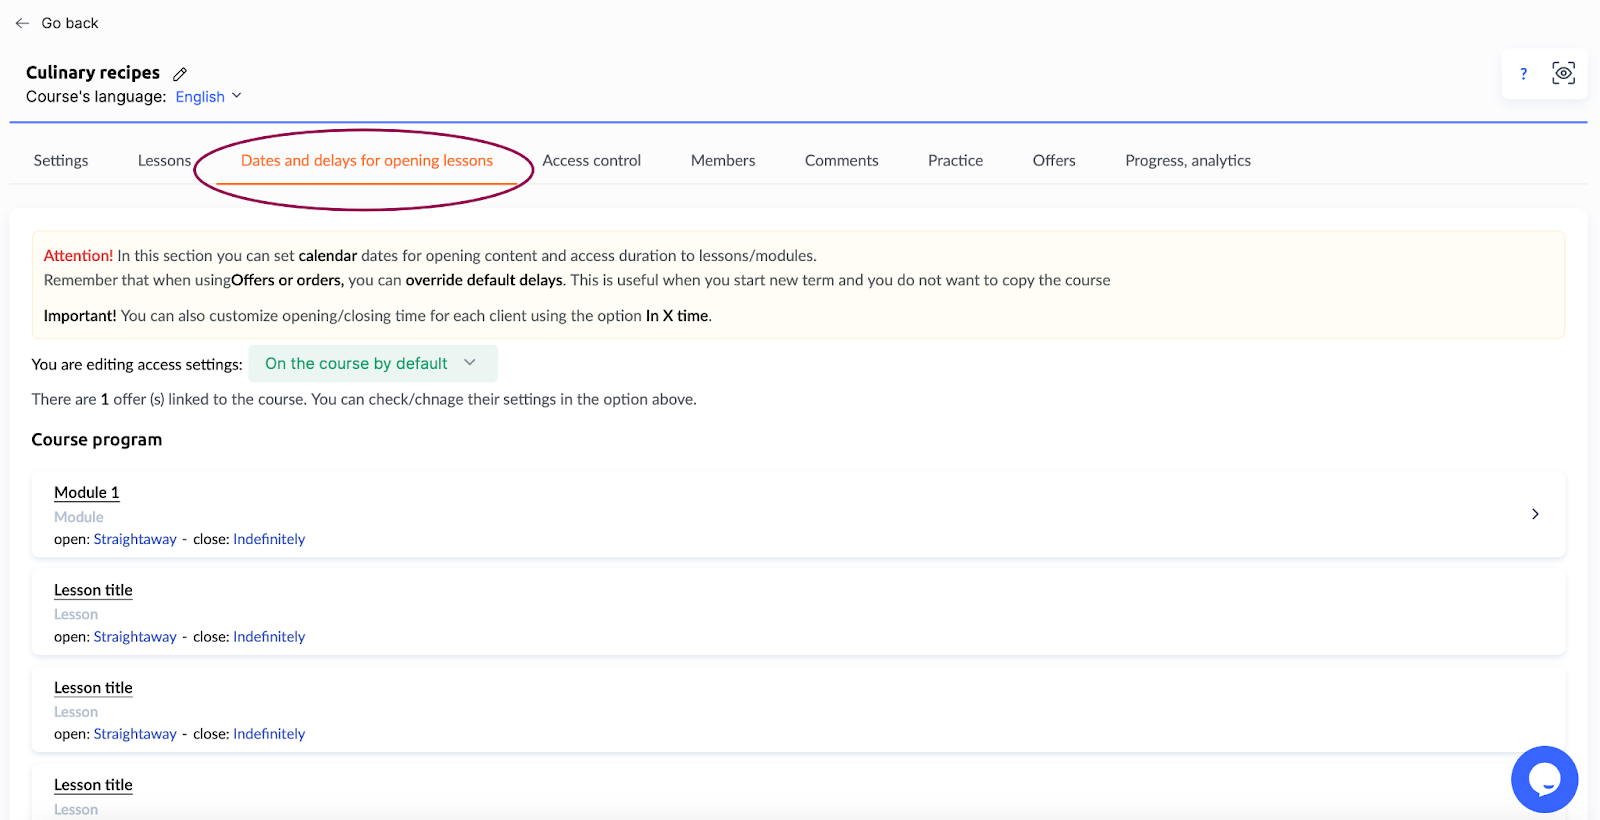
Task: Open the chat bubble widget
Action: click(1544, 779)
